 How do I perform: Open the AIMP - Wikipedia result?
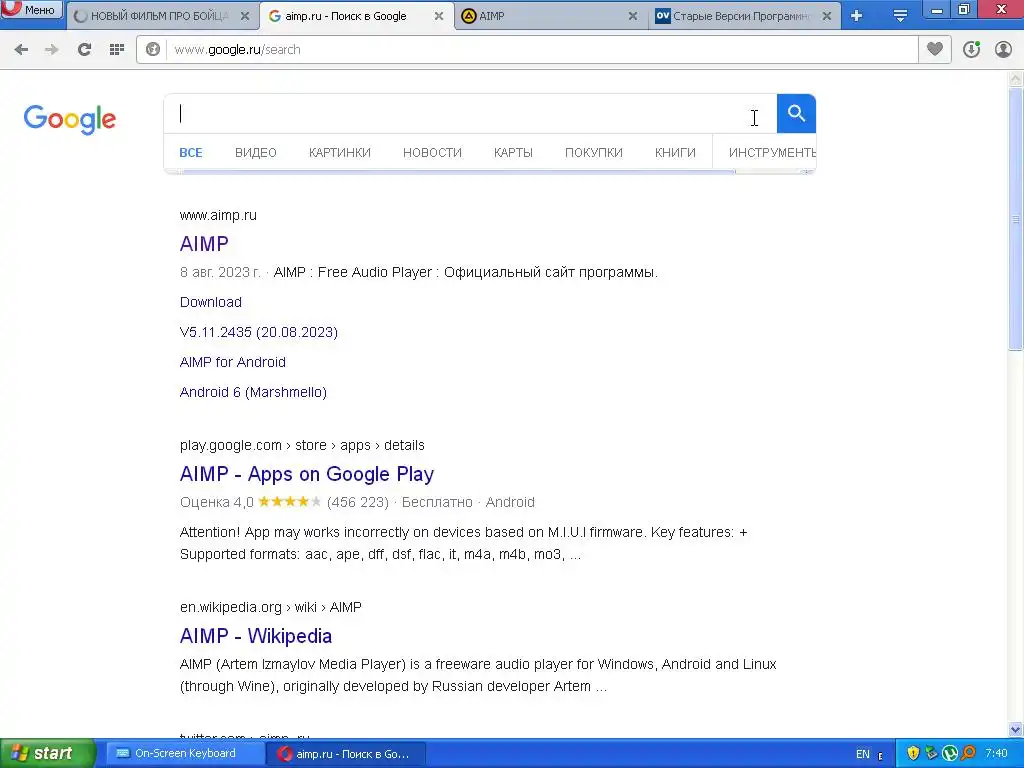256,636
